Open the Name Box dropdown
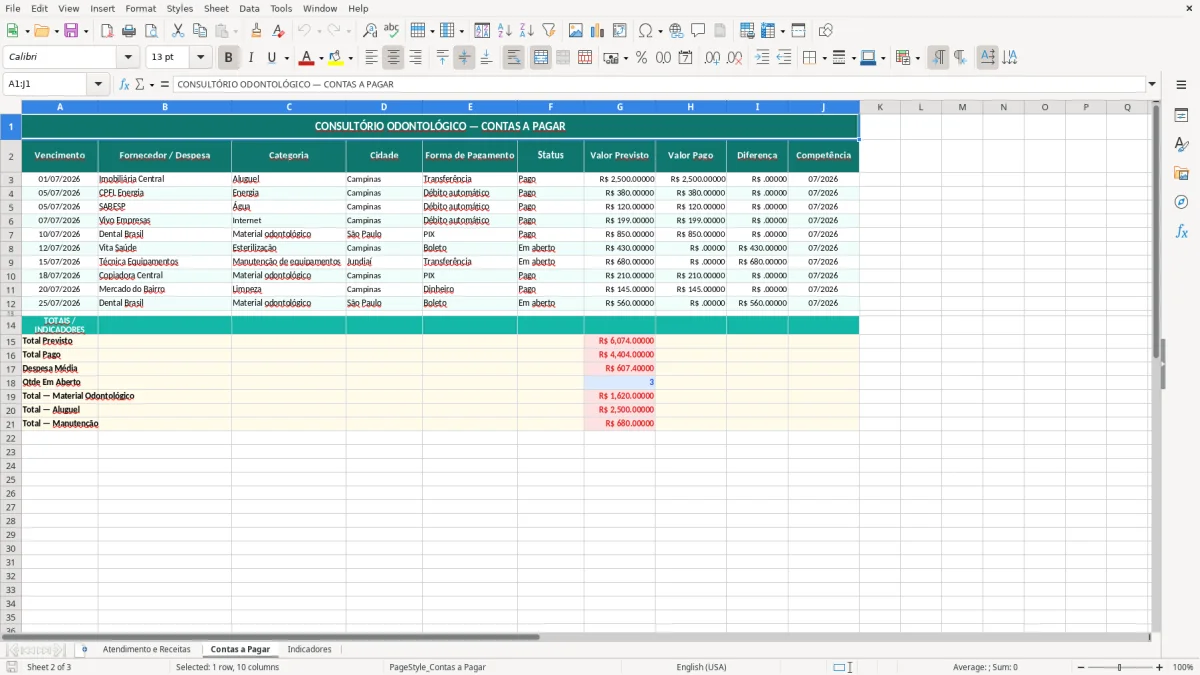Image resolution: width=1200 pixels, height=675 pixels. point(99,84)
